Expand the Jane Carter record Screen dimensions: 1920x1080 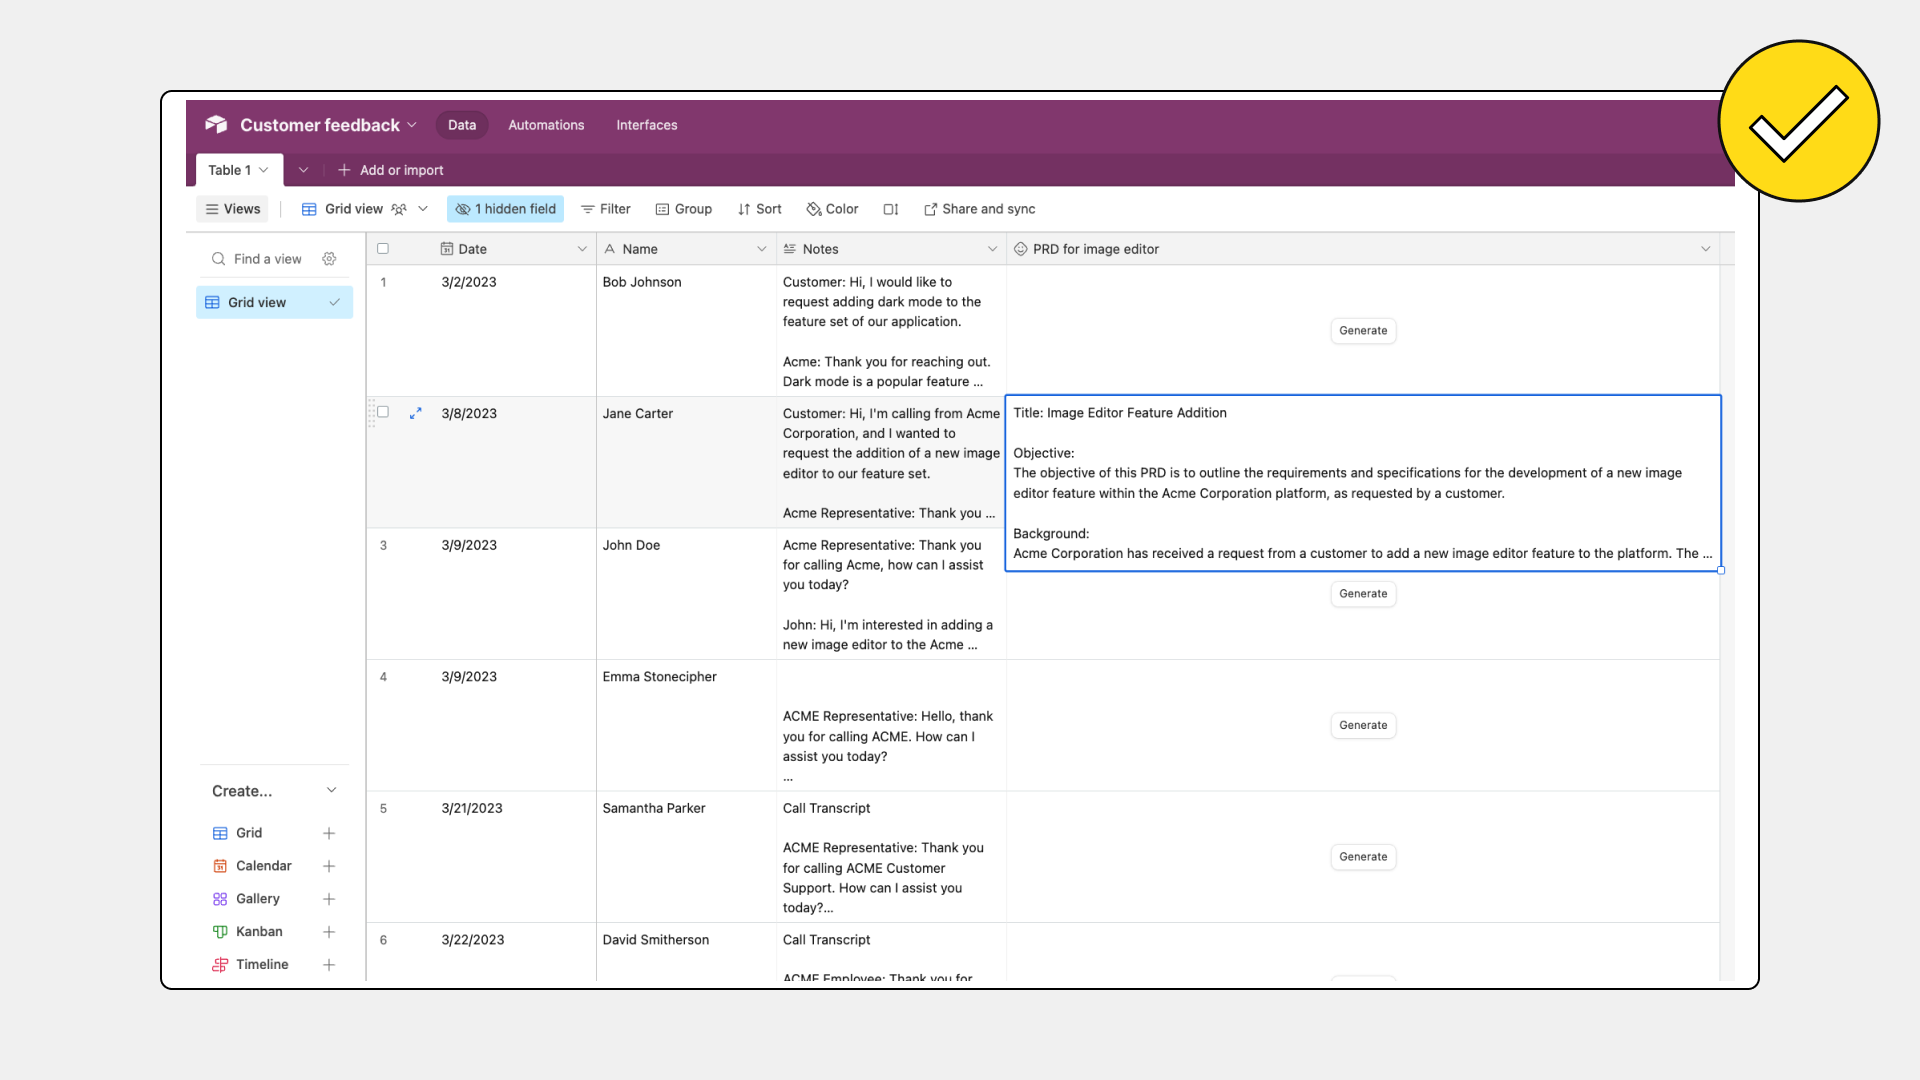pos(416,413)
